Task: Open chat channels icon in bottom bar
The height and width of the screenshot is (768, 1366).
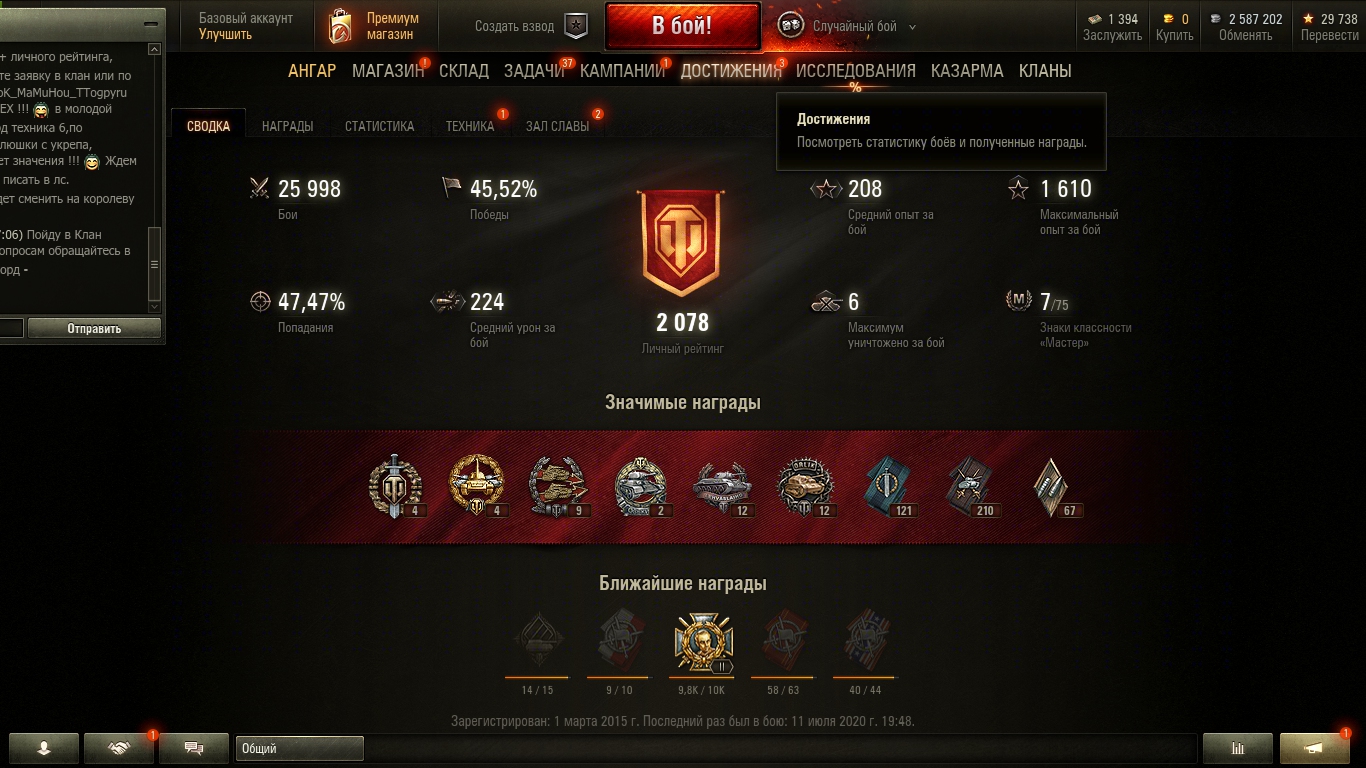Action: [195, 748]
